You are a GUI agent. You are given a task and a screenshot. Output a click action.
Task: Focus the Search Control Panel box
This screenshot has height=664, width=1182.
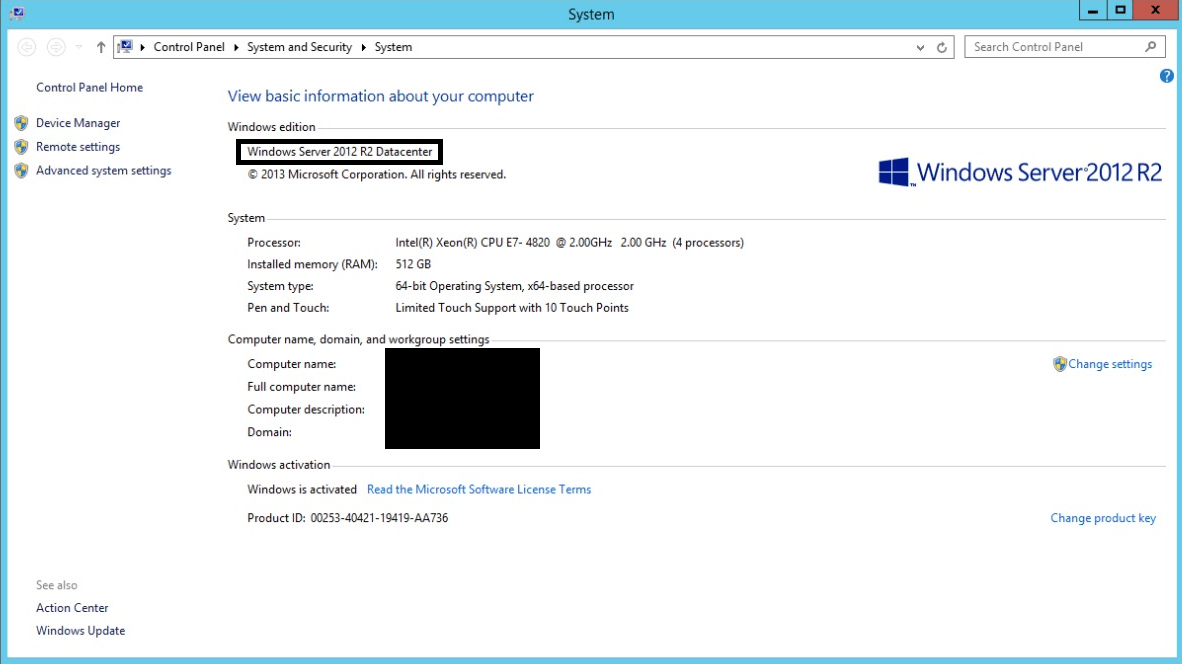coord(1064,47)
